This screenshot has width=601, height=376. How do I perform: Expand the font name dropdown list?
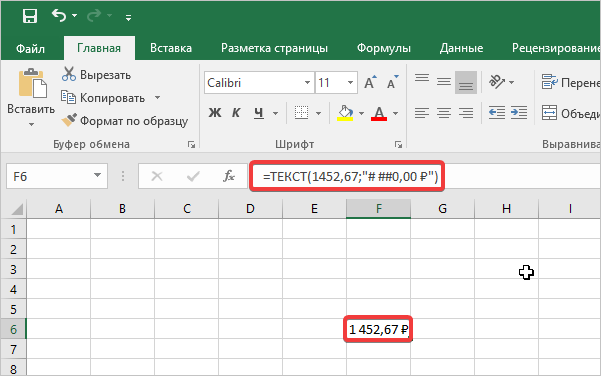[307, 82]
